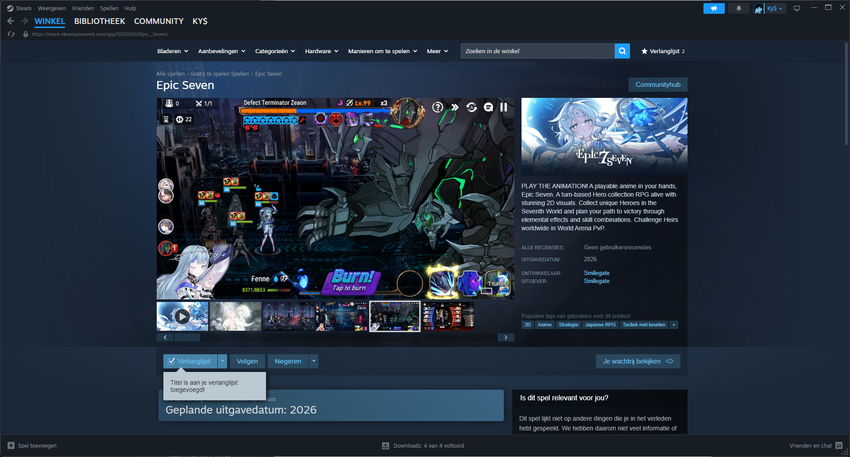
Task: Select the WINKEL tab
Action: click(x=50, y=21)
